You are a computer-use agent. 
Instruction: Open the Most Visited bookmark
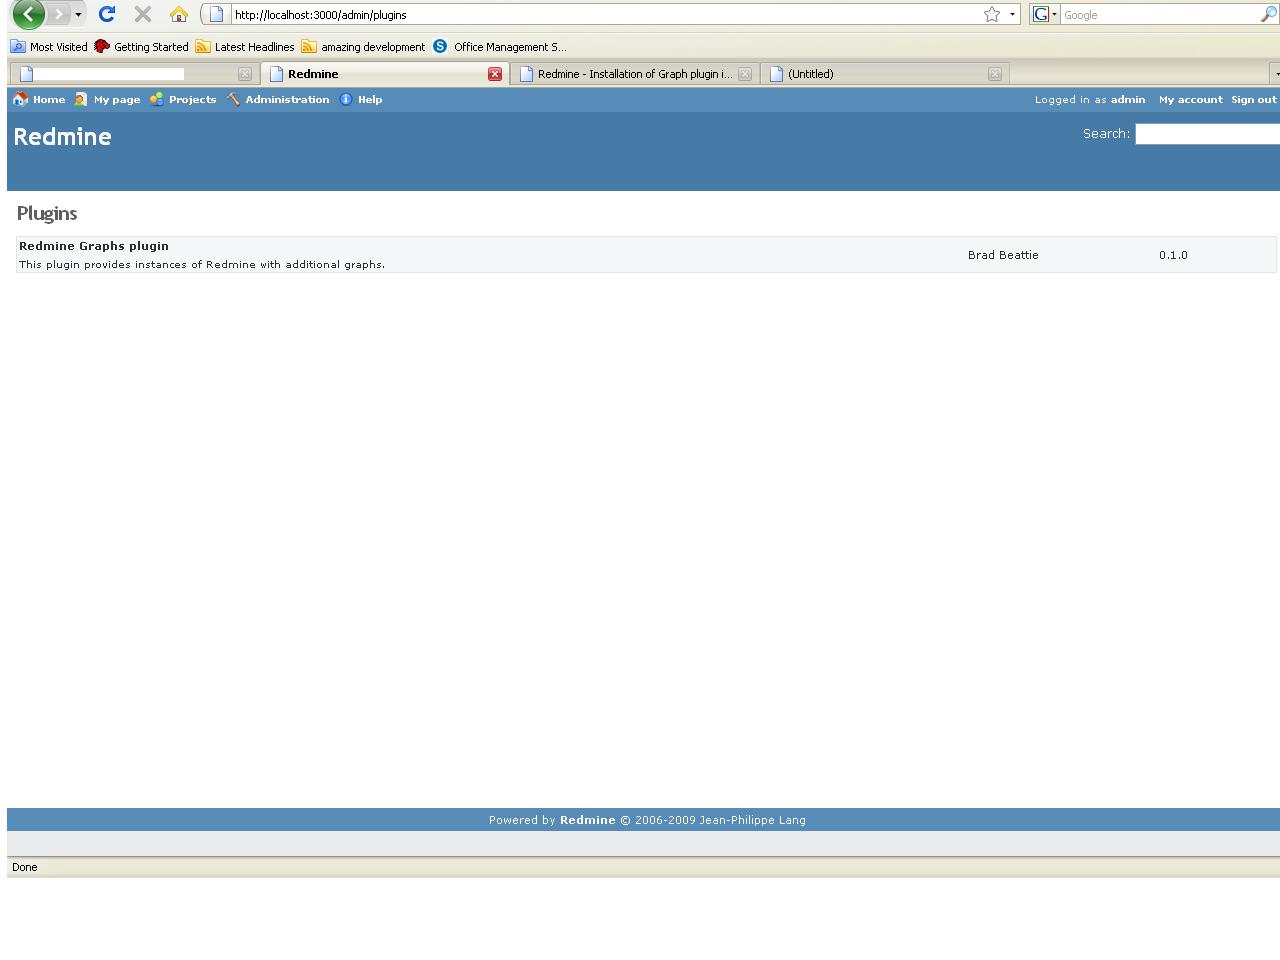point(49,47)
